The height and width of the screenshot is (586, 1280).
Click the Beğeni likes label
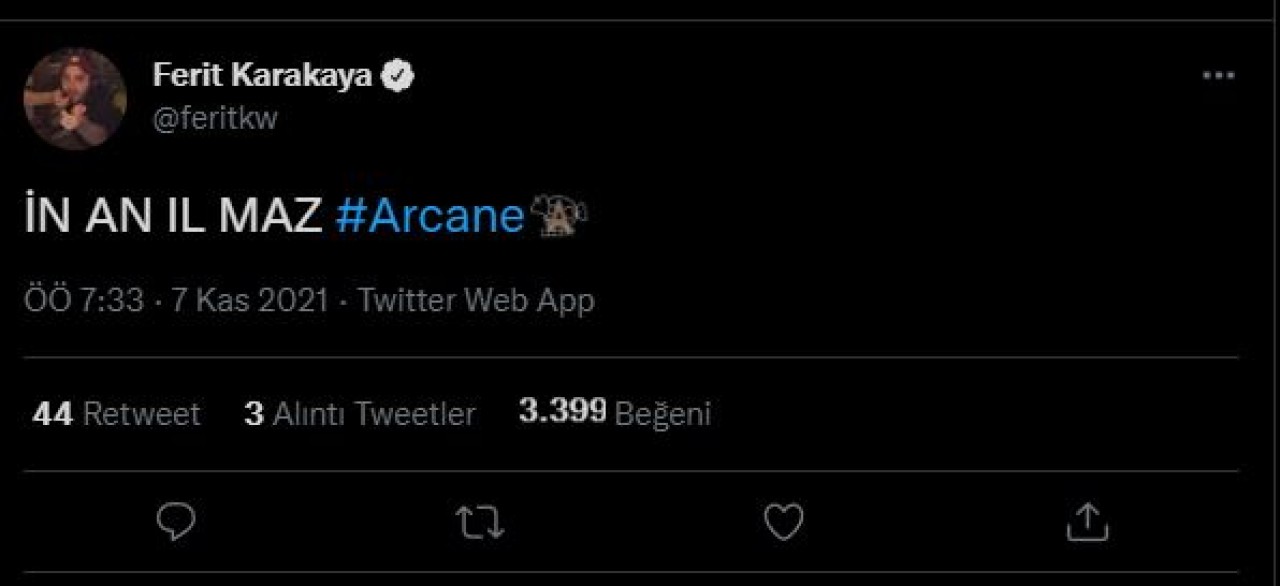pos(662,413)
